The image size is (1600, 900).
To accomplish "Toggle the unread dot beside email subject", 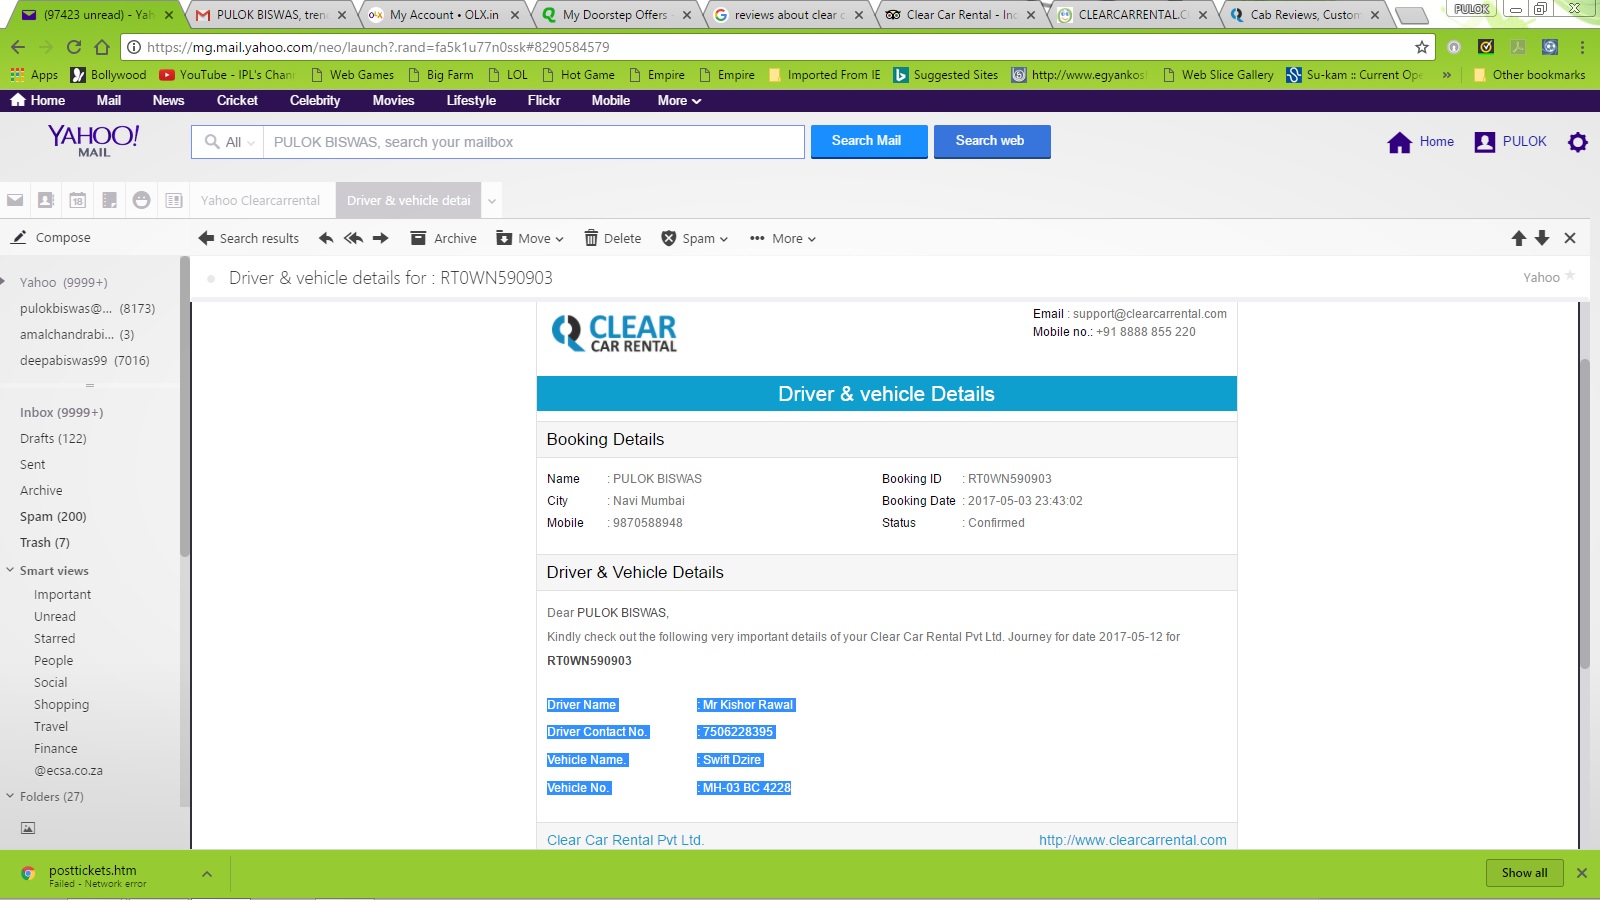I will [x=211, y=279].
